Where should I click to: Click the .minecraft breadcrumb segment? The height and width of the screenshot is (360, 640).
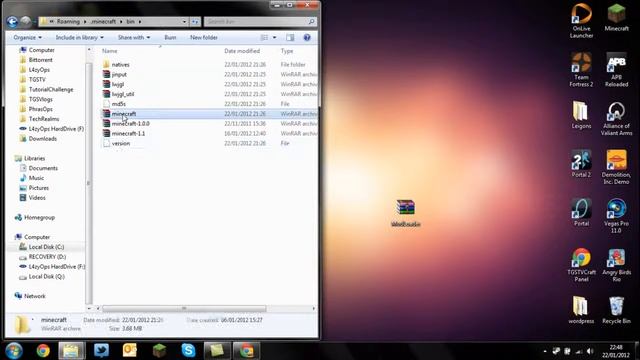(x=103, y=22)
